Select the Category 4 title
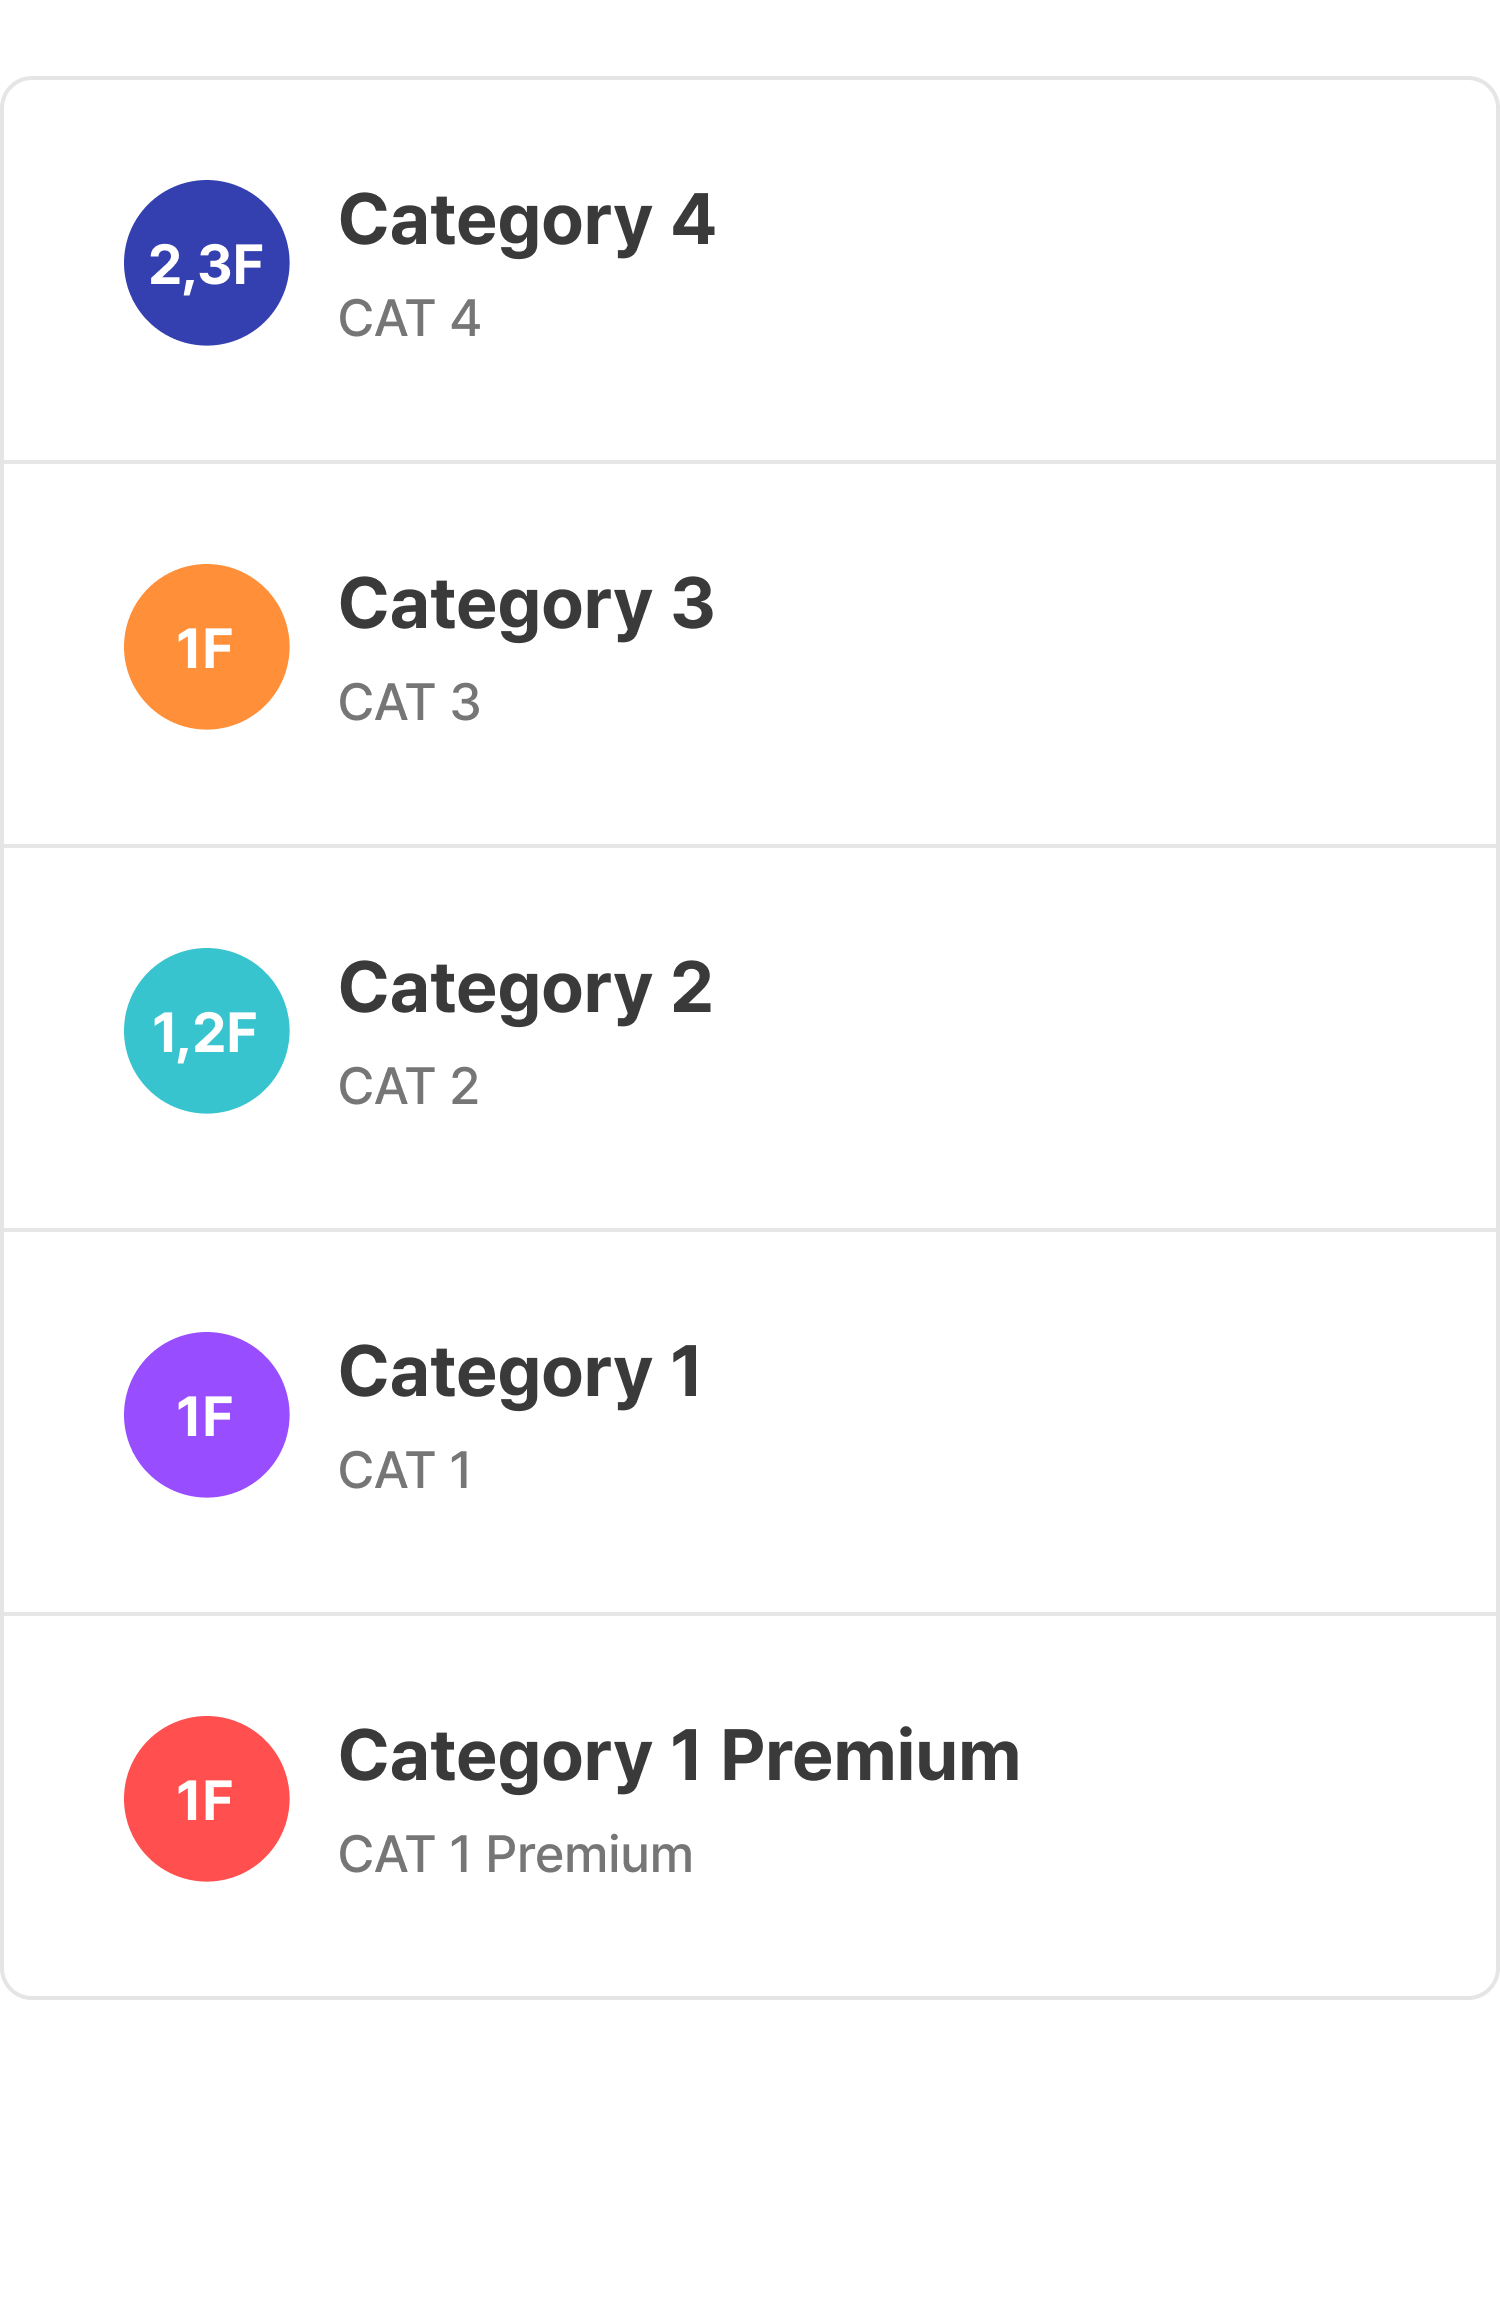 click(x=526, y=221)
